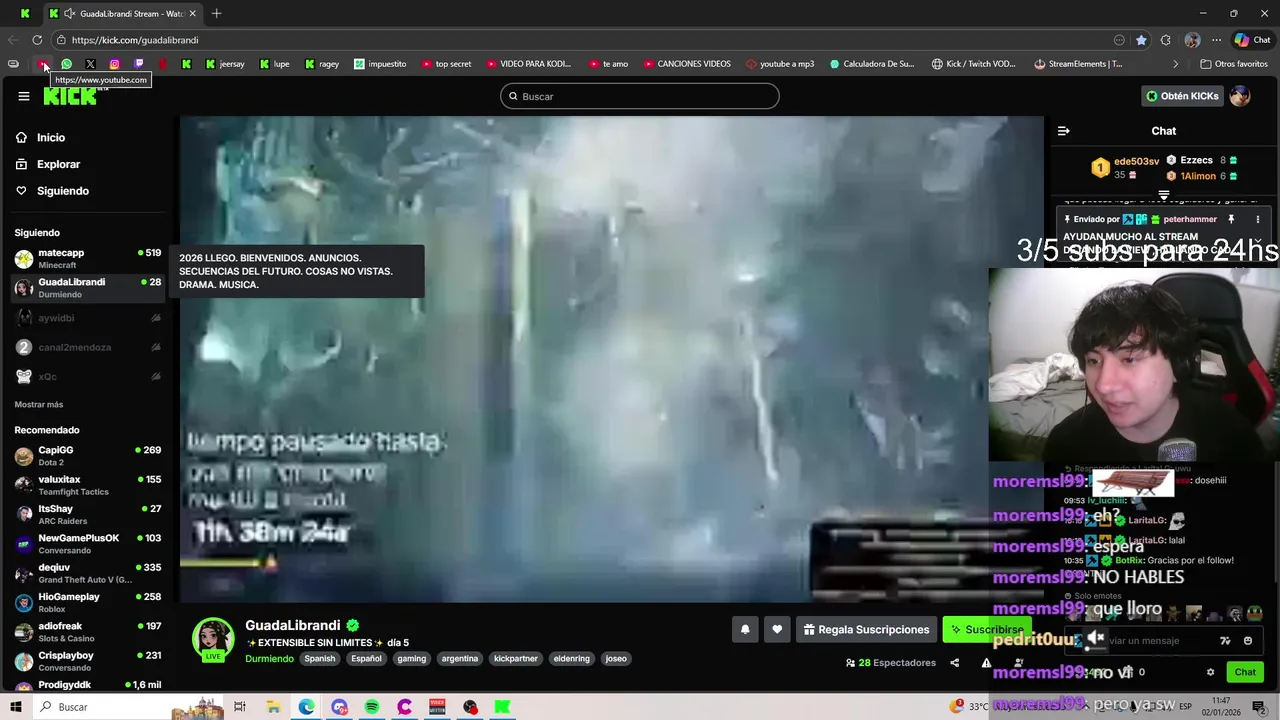
Task: Open the Instagram bookmark icon
Action: click(114, 64)
